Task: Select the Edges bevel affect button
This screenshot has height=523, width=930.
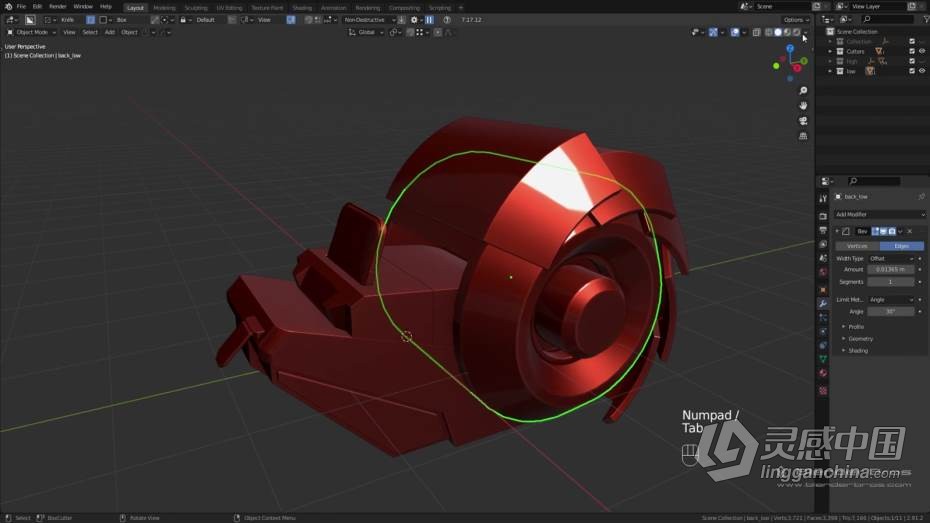Action: tap(902, 246)
